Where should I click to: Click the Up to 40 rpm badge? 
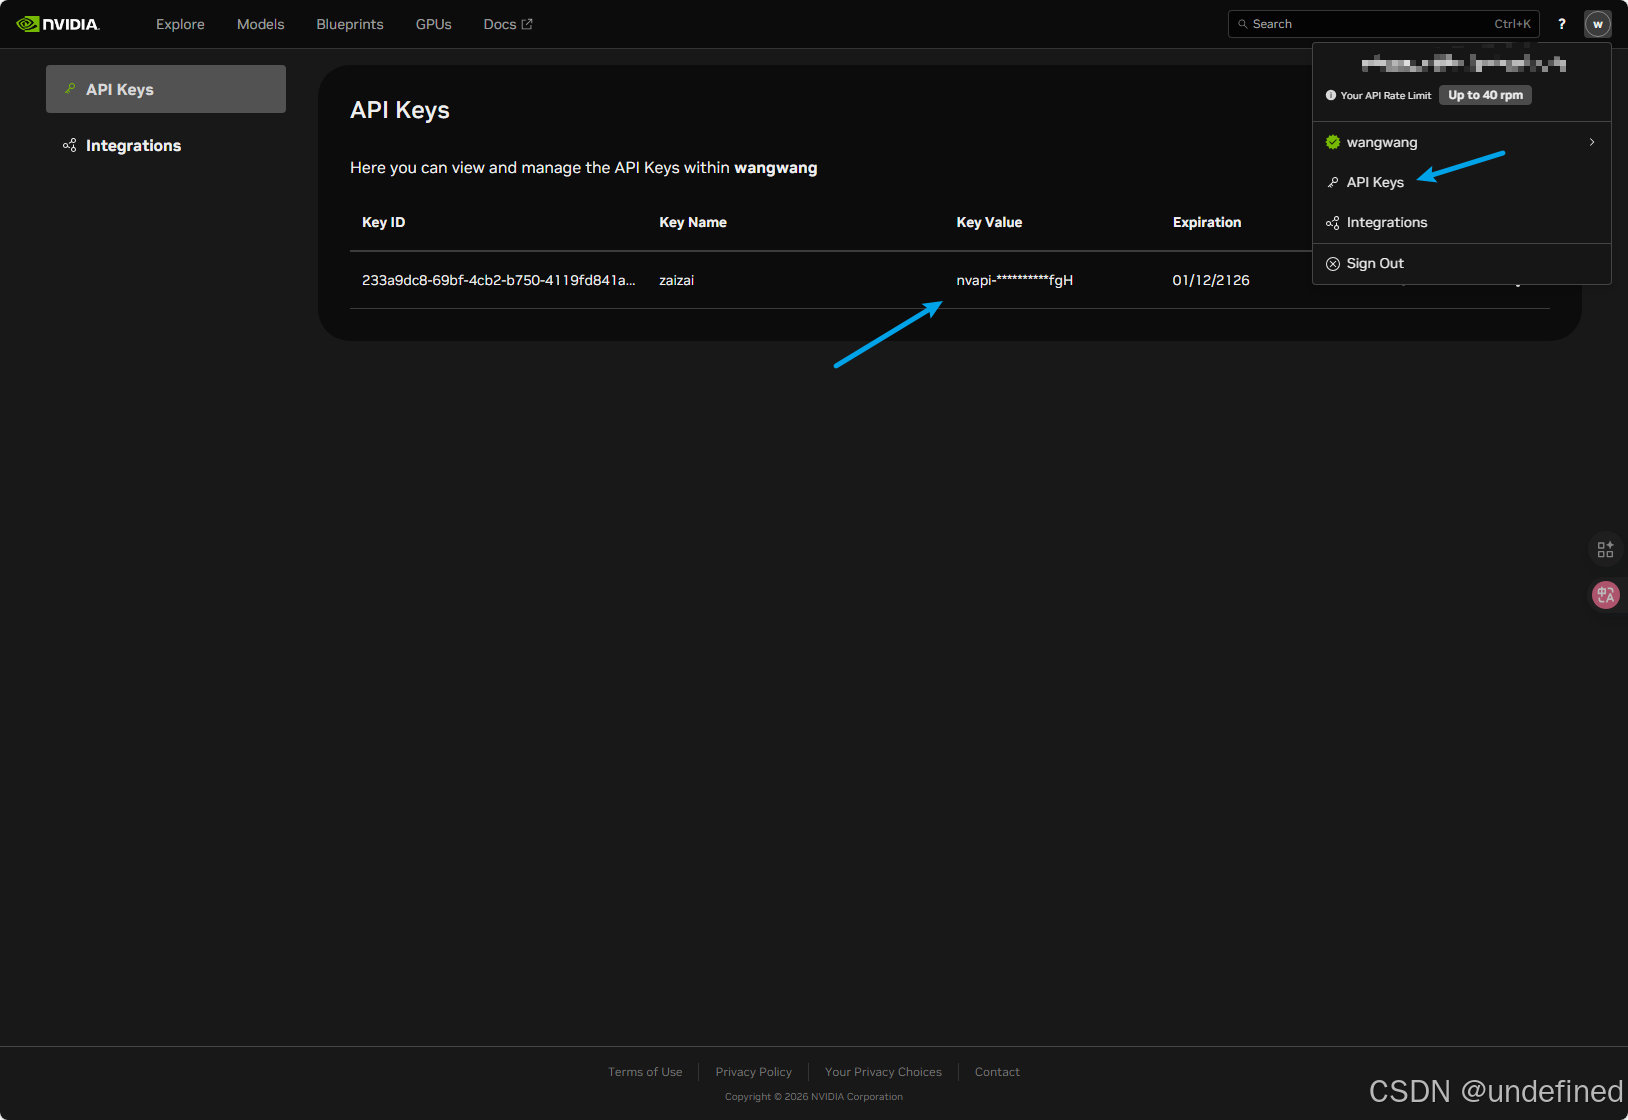(x=1485, y=95)
